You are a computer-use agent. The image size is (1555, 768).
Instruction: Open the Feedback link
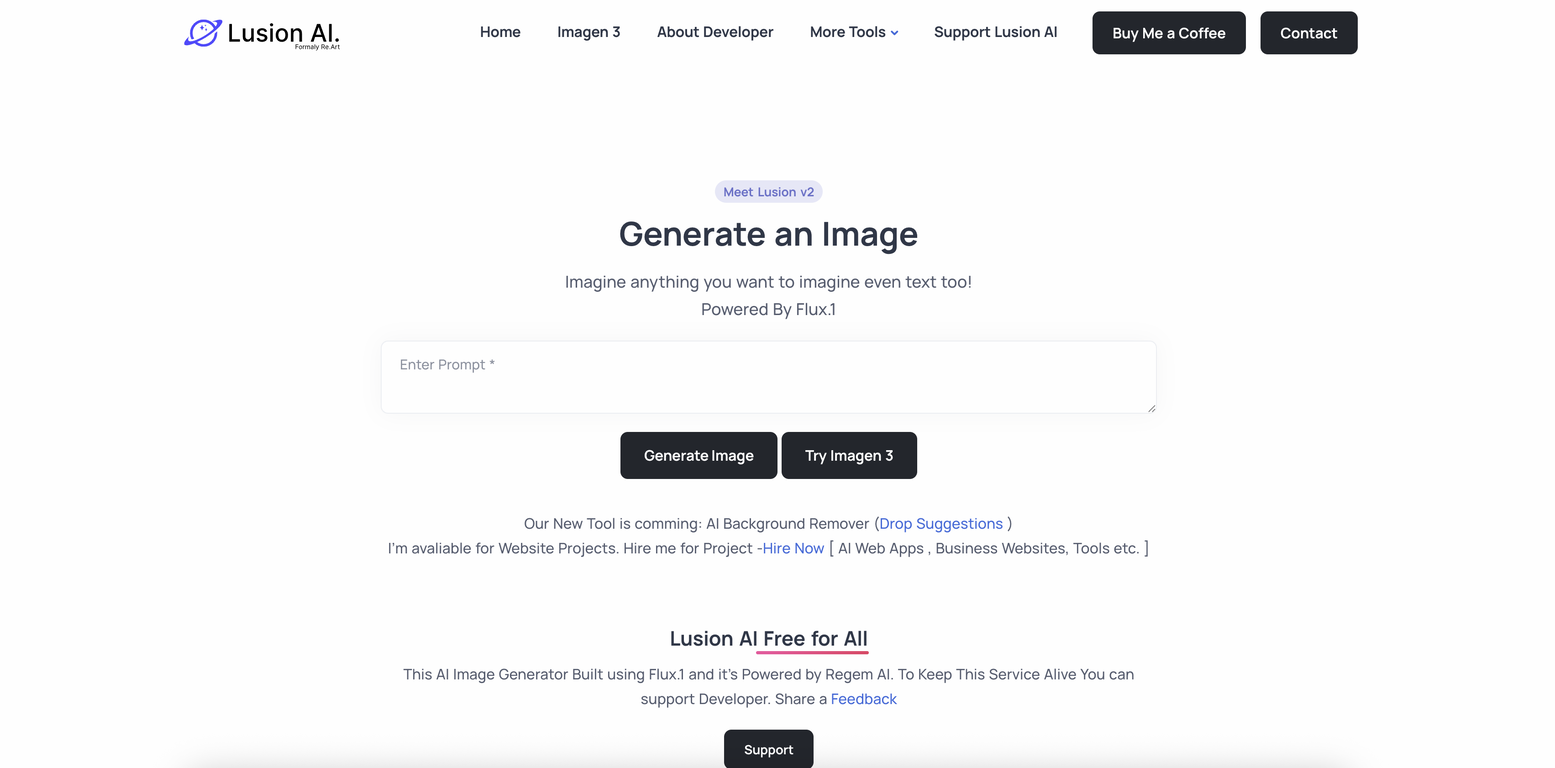tap(864, 699)
